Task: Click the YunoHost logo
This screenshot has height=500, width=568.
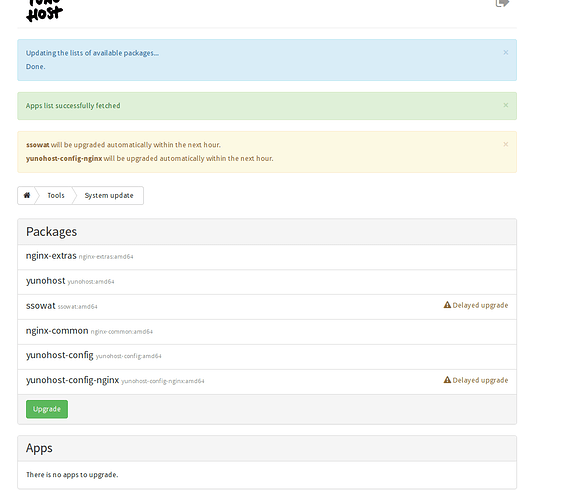Action: [x=45, y=11]
